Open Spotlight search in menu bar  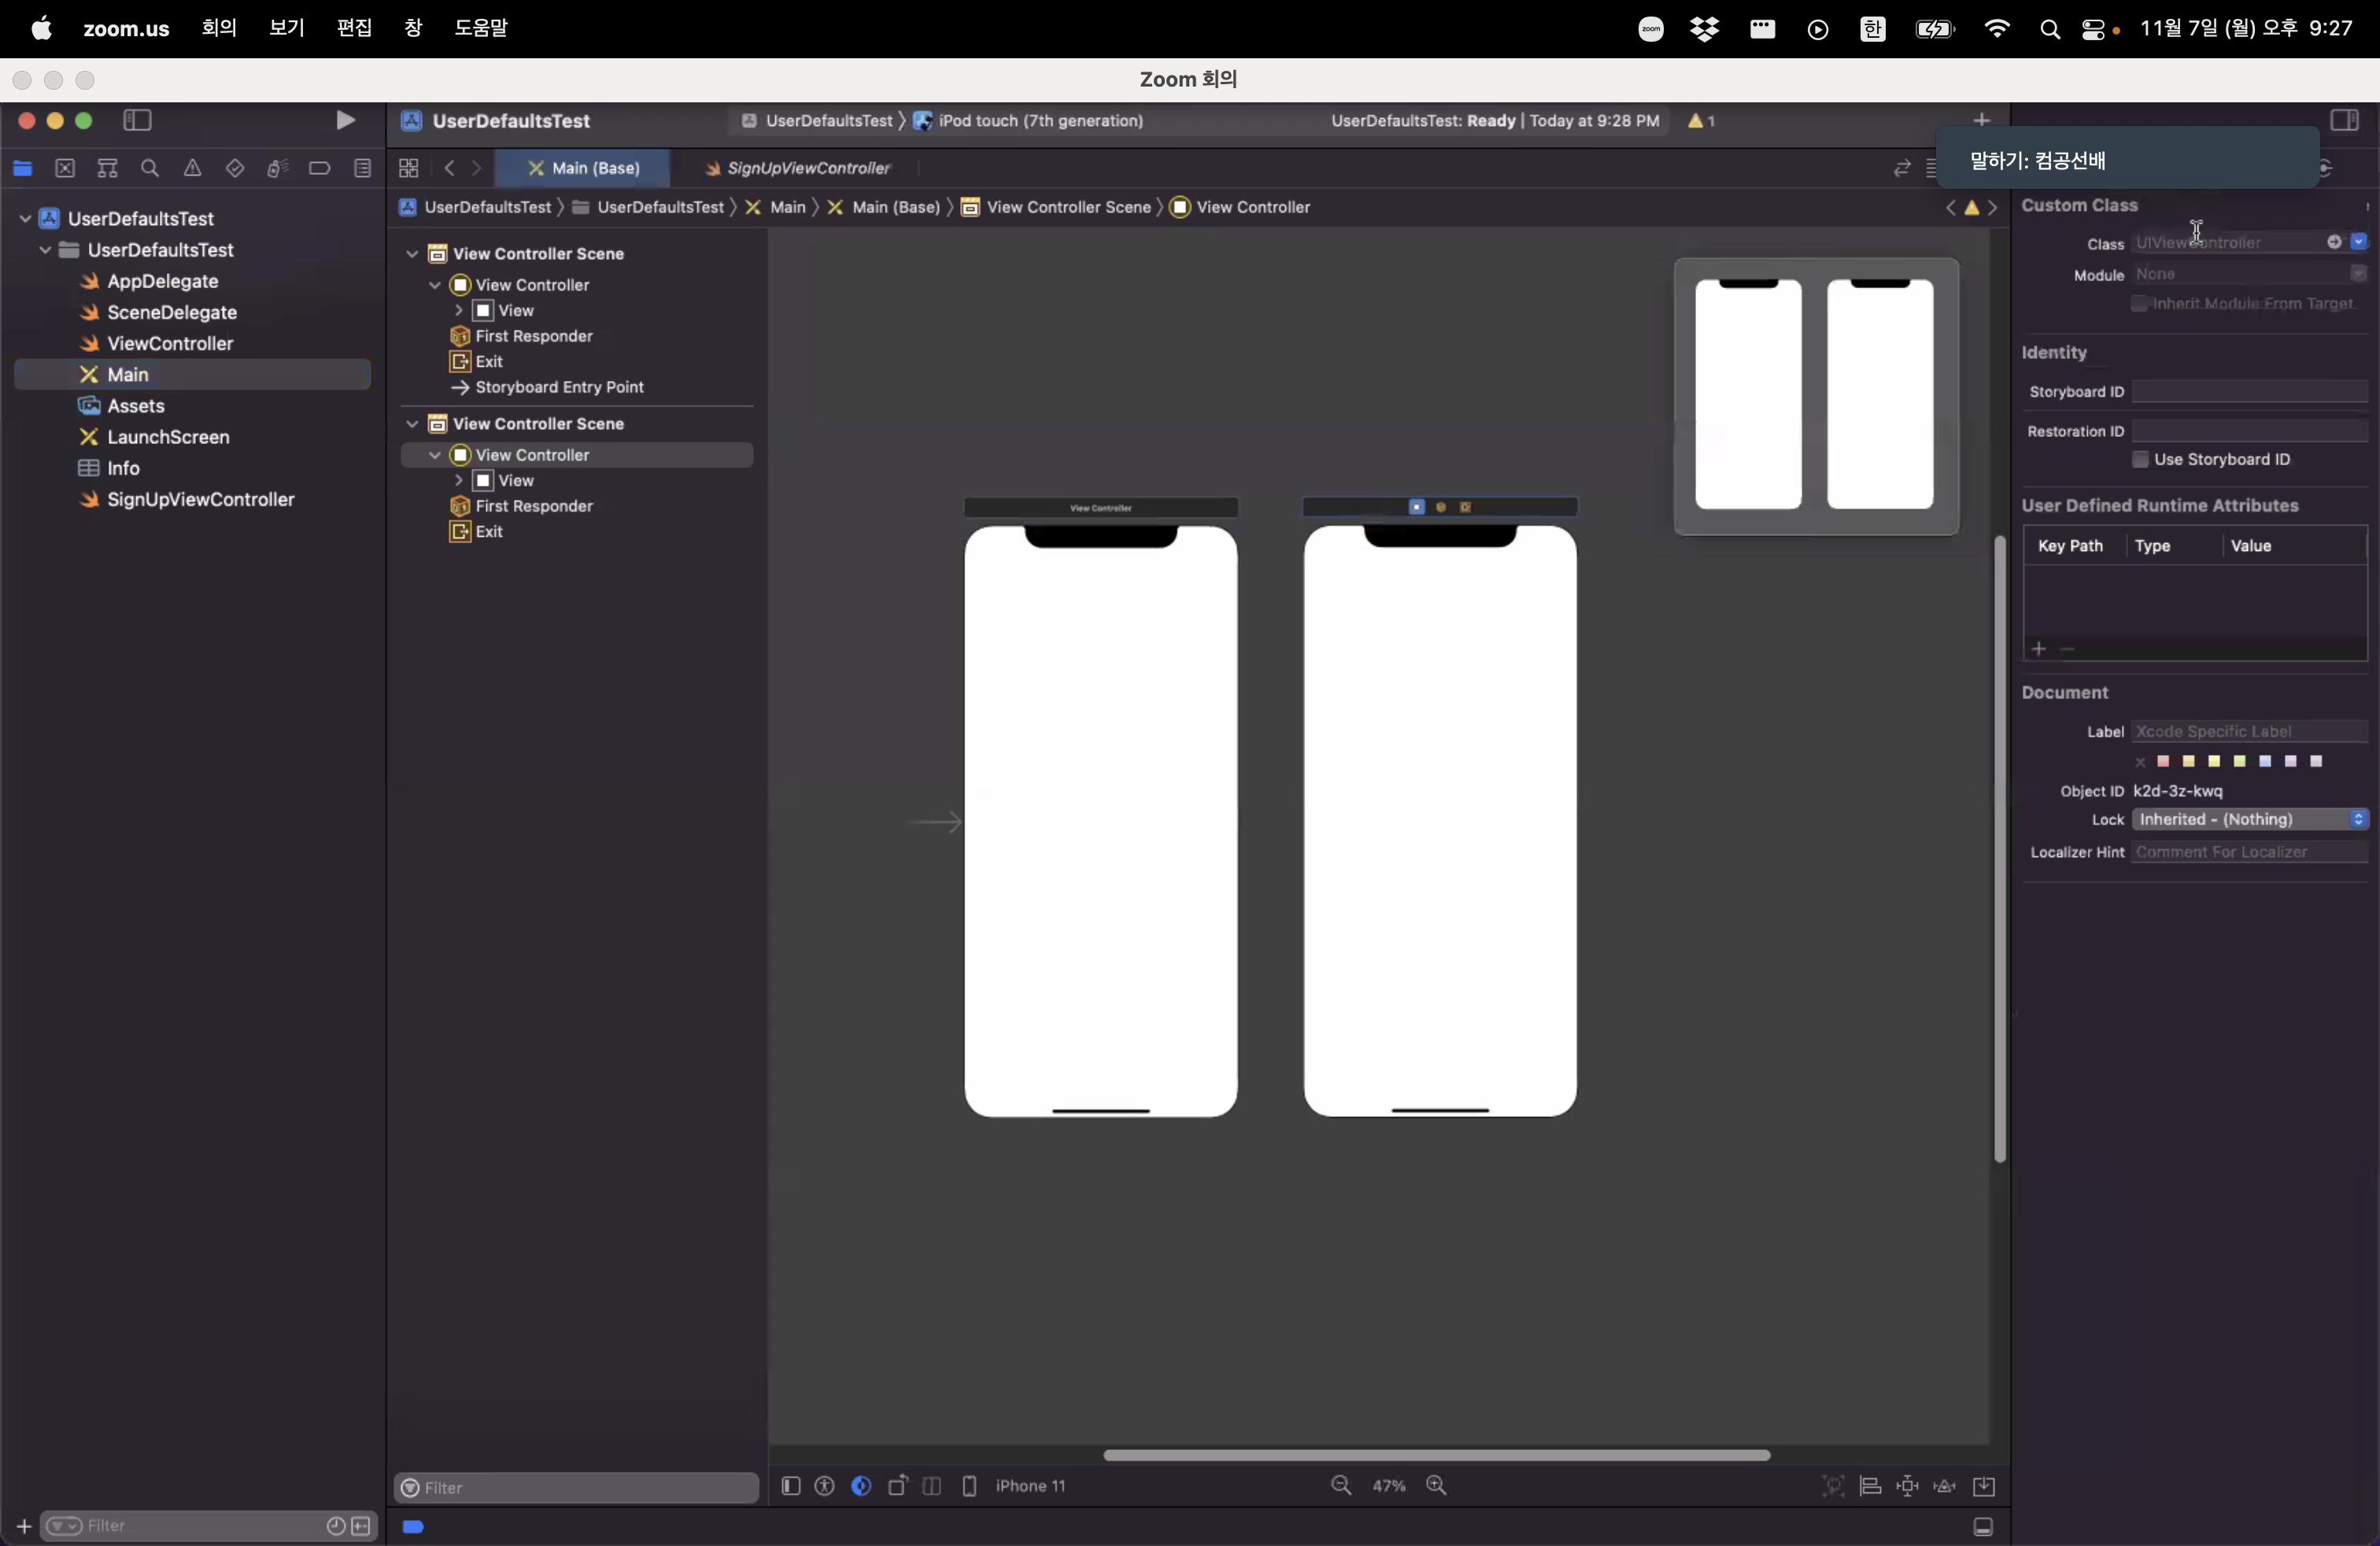[2049, 29]
